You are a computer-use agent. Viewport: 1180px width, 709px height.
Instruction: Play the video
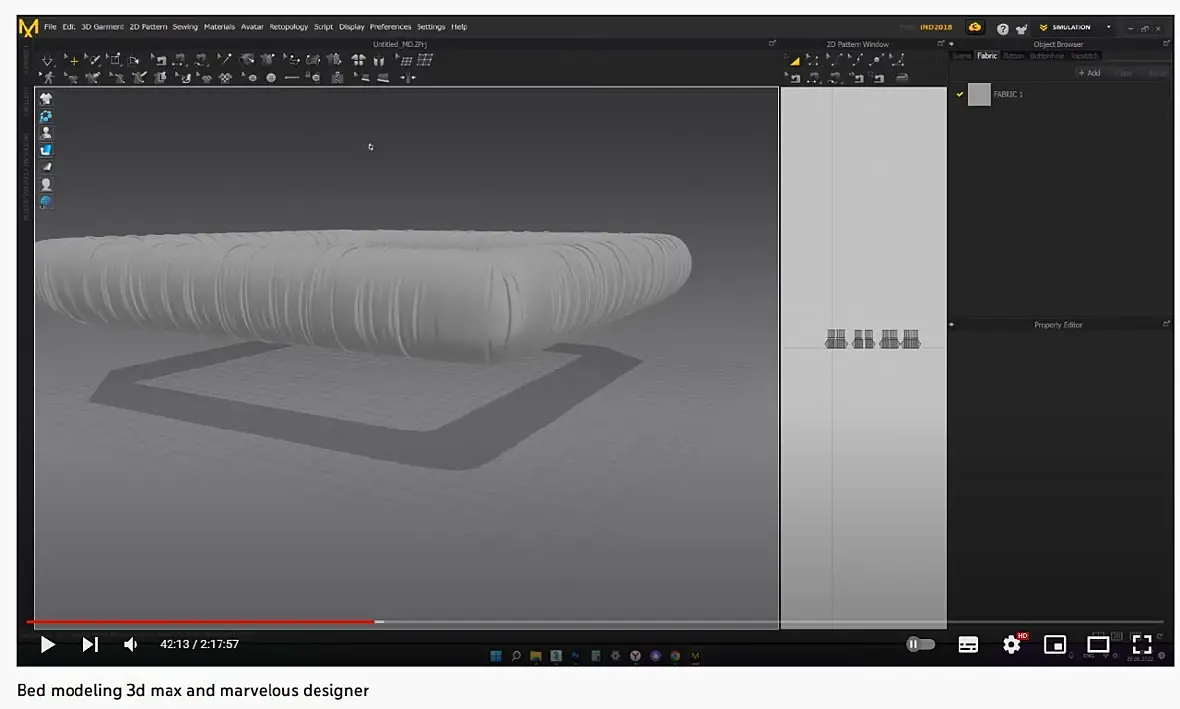tap(47, 644)
